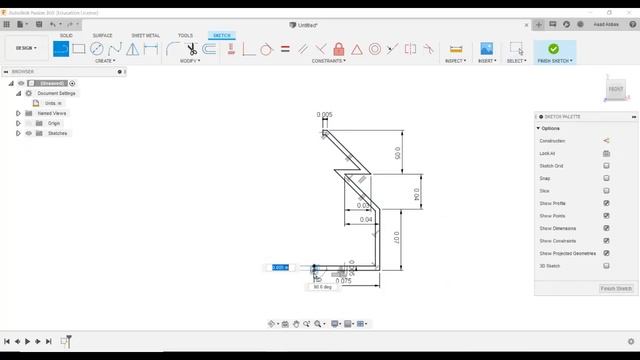The image size is (640, 360).
Task: Click the Undo arrow button
Action: pyautogui.click(x=53, y=24)
